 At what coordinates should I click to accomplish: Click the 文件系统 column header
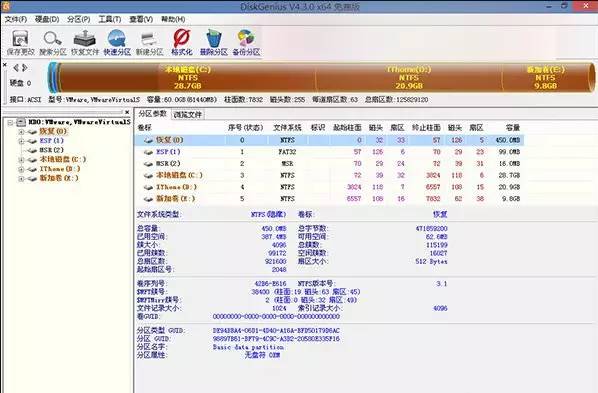pyautogui.click(x=287, y=128)
